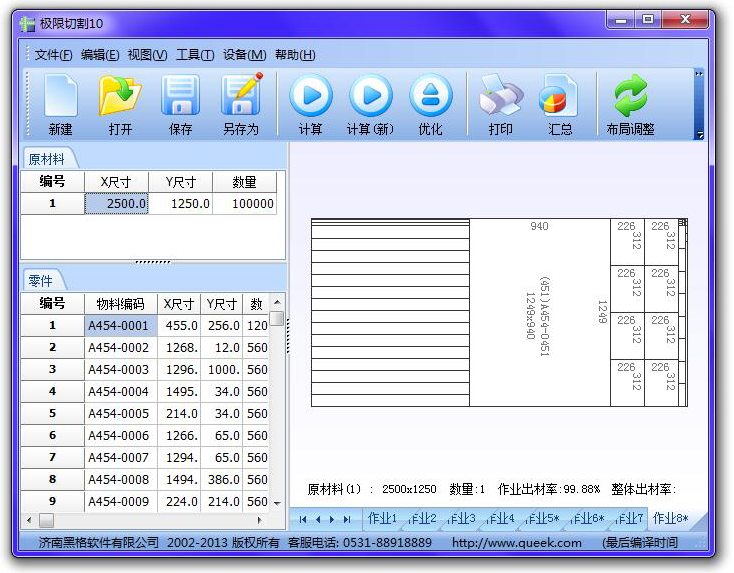Click raw material 数量 column header
Viewport: 734px width, 573px height.
coord(245,182)
